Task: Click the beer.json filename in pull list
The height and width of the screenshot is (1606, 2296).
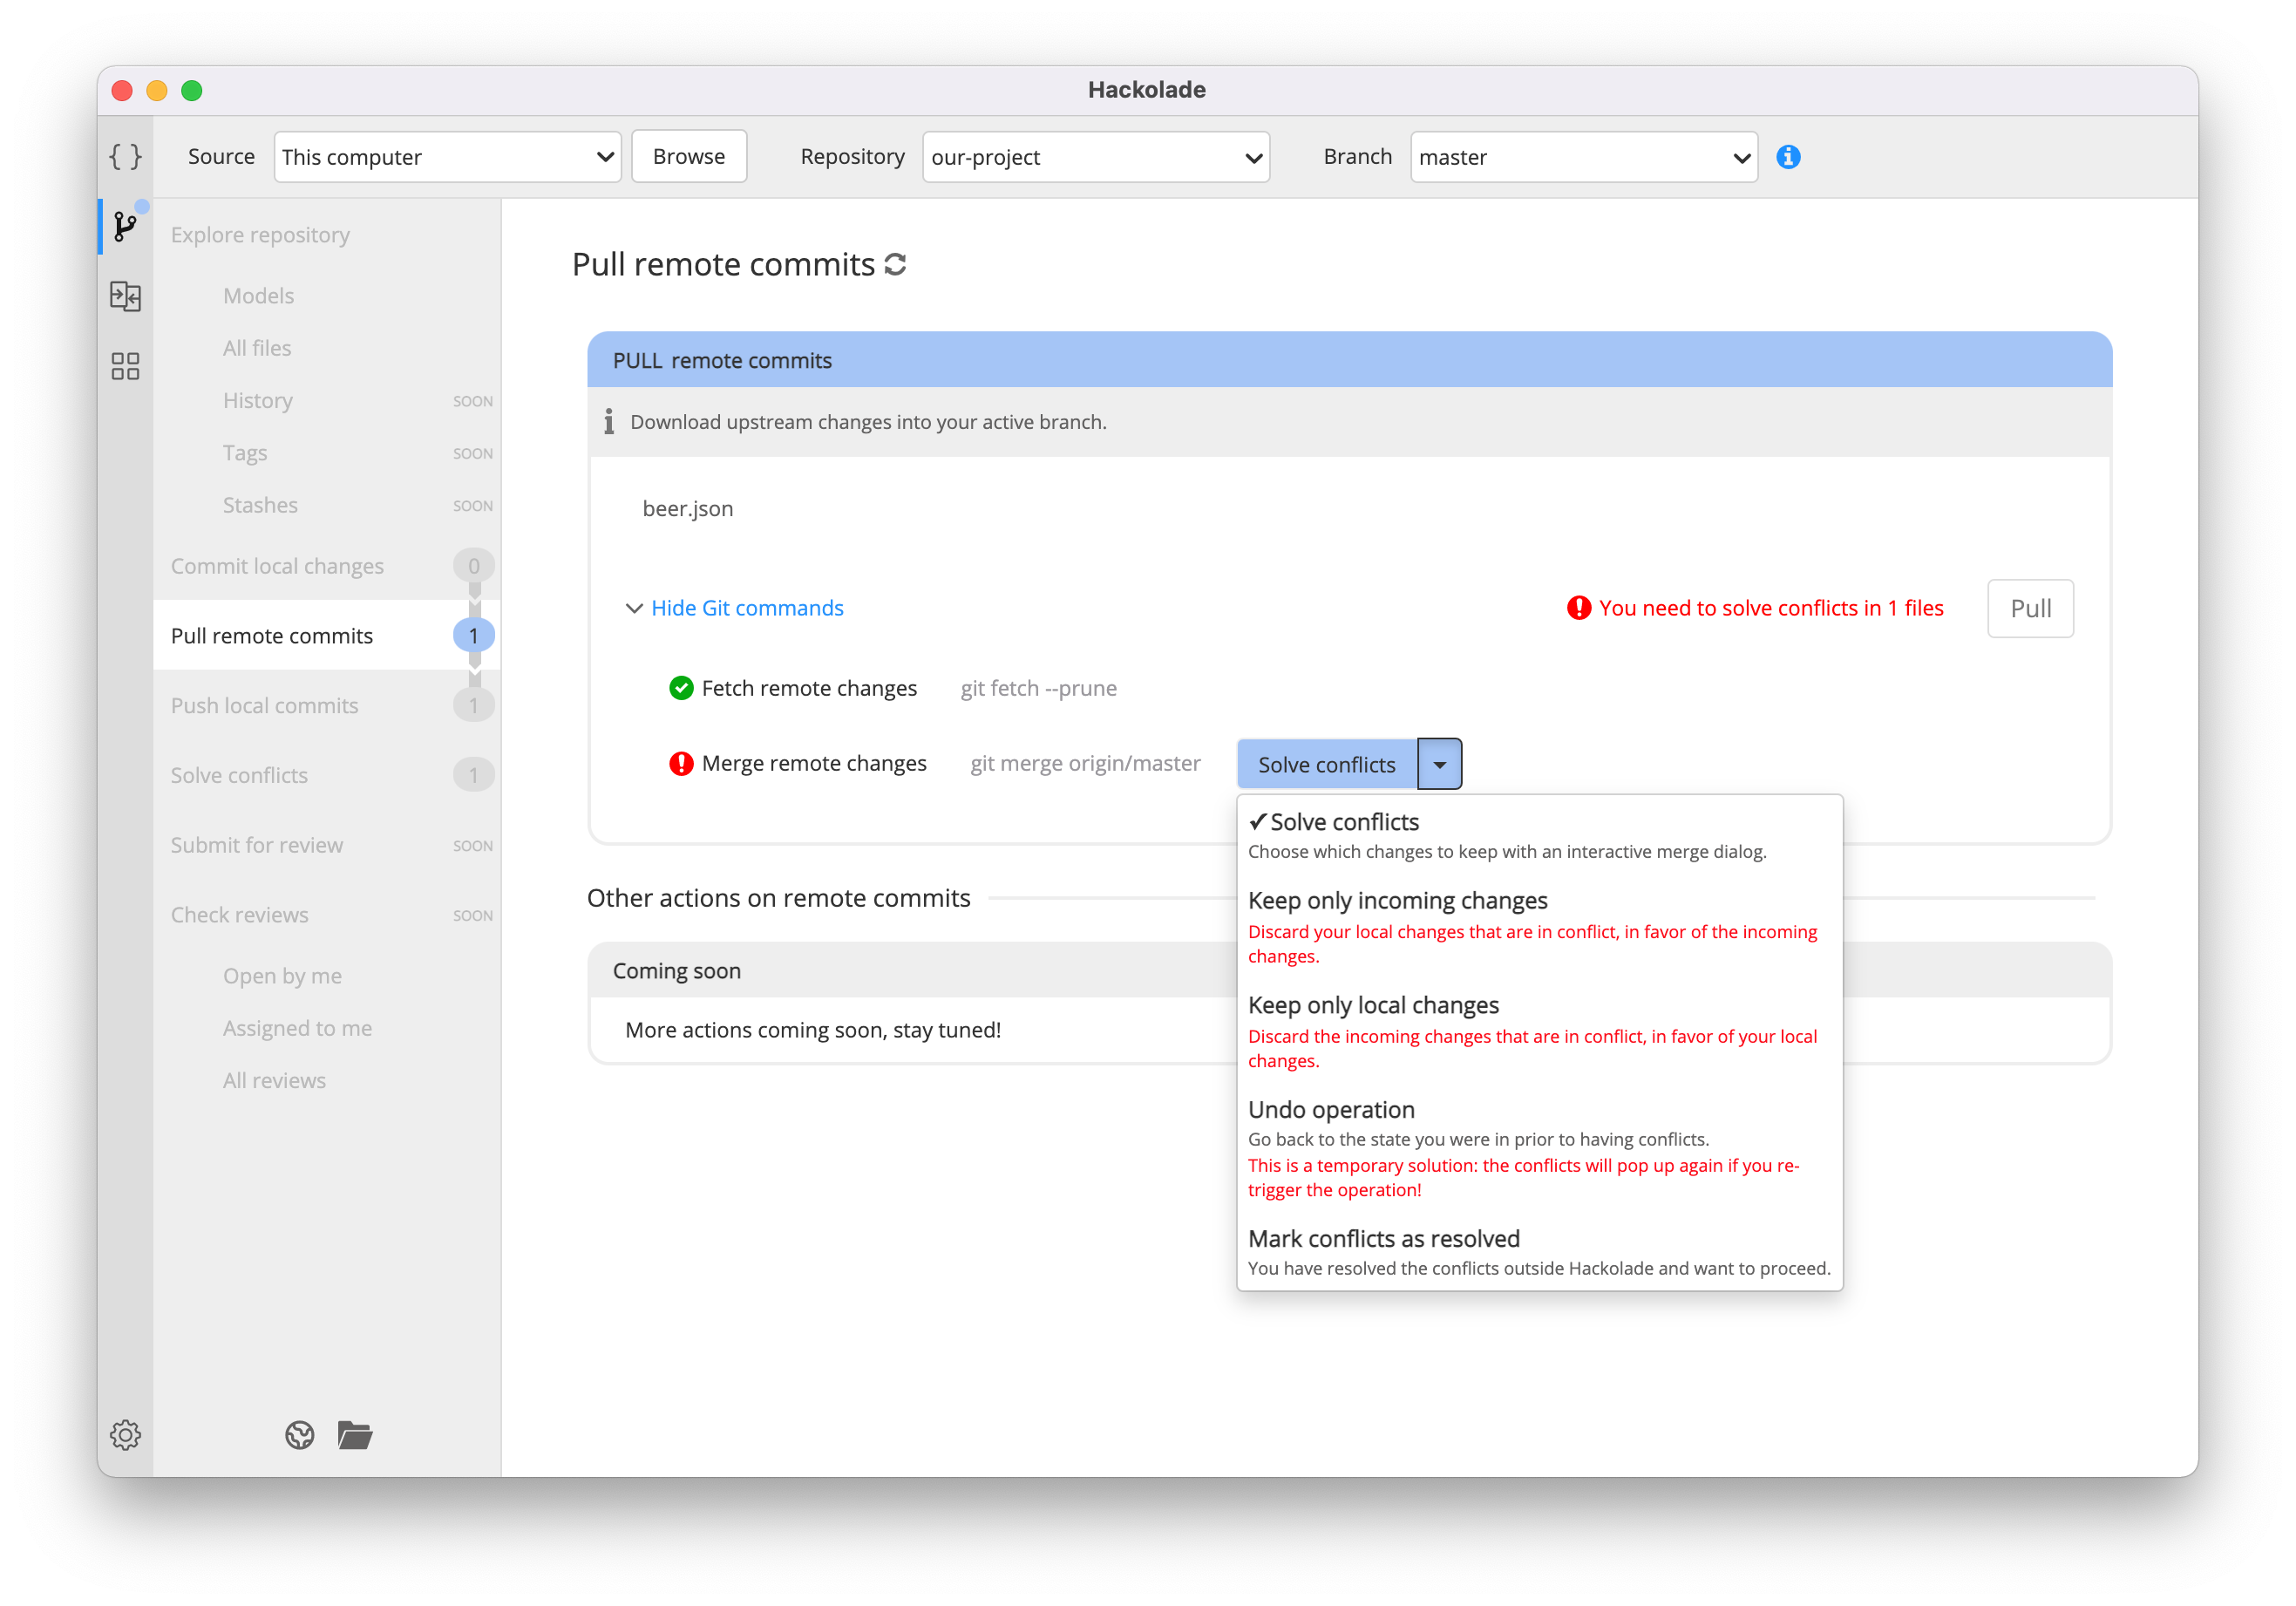Action: click(x=684, y=508)
